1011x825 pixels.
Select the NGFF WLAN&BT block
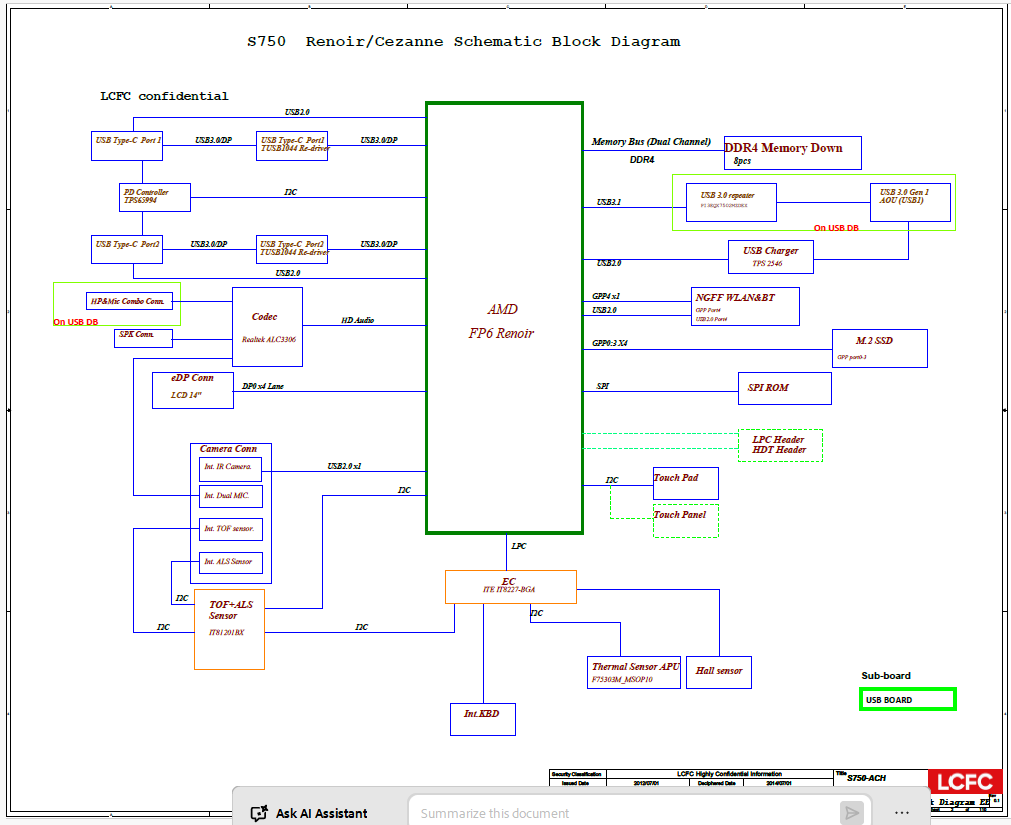(x=745, y=306)
